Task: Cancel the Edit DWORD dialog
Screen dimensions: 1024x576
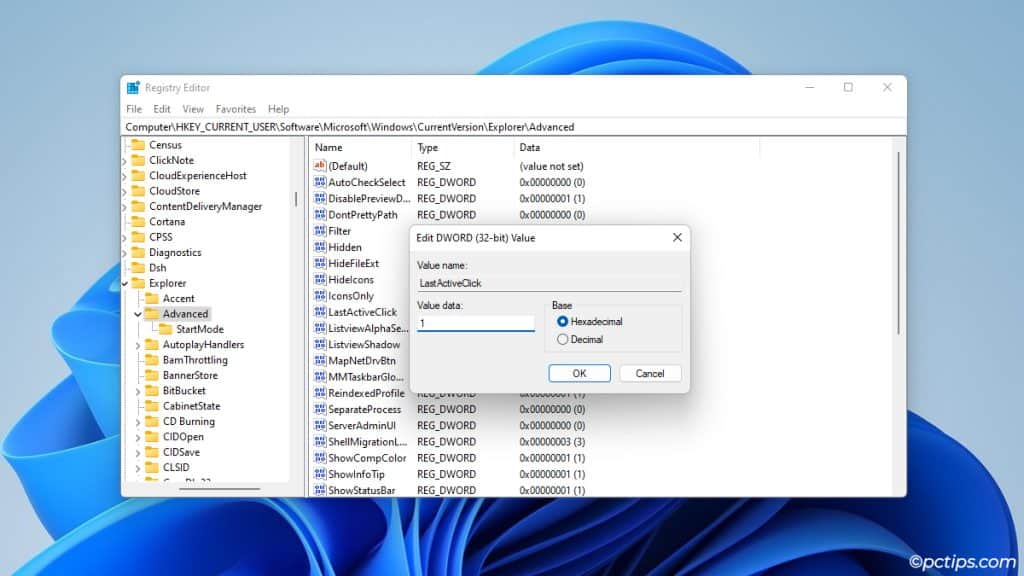Action: click(650, 373)
